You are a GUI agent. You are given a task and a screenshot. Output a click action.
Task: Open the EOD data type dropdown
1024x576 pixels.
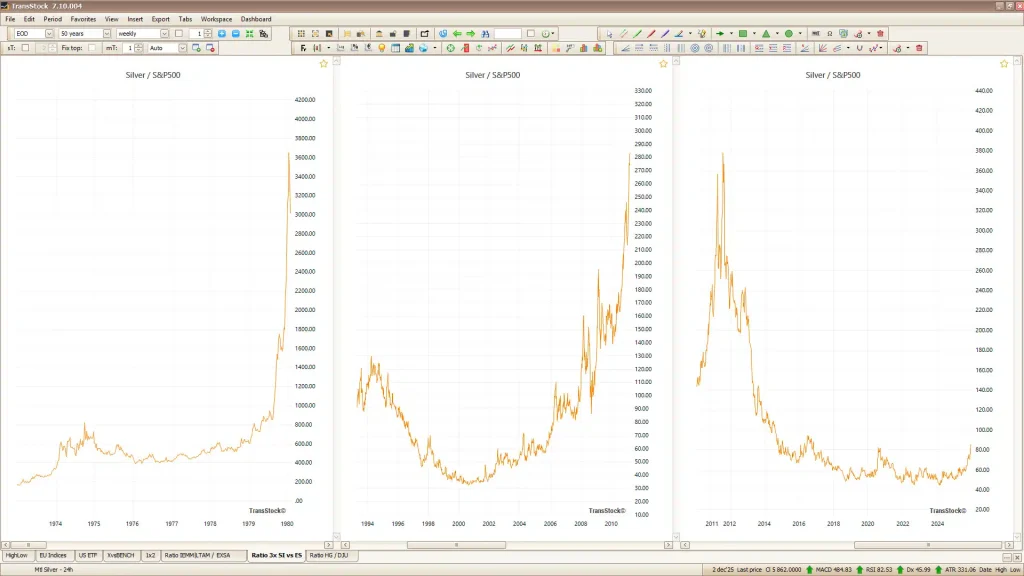[x=49, y=33]
